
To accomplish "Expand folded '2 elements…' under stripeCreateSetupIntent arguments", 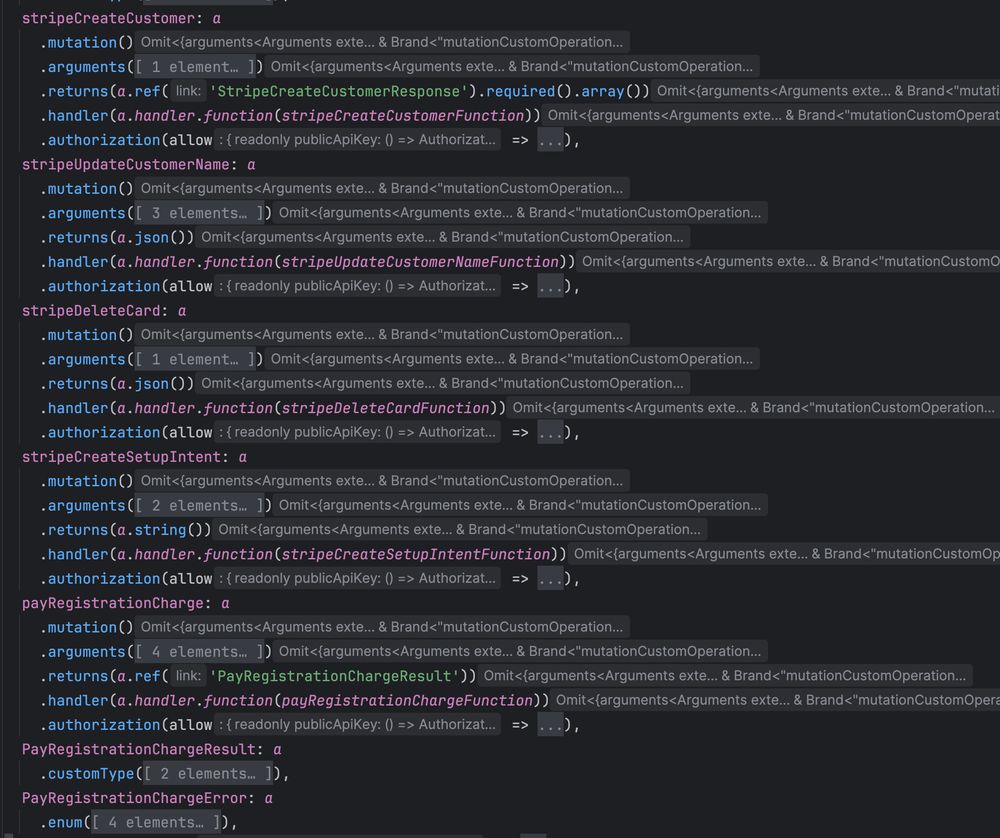I will (199, 506).
